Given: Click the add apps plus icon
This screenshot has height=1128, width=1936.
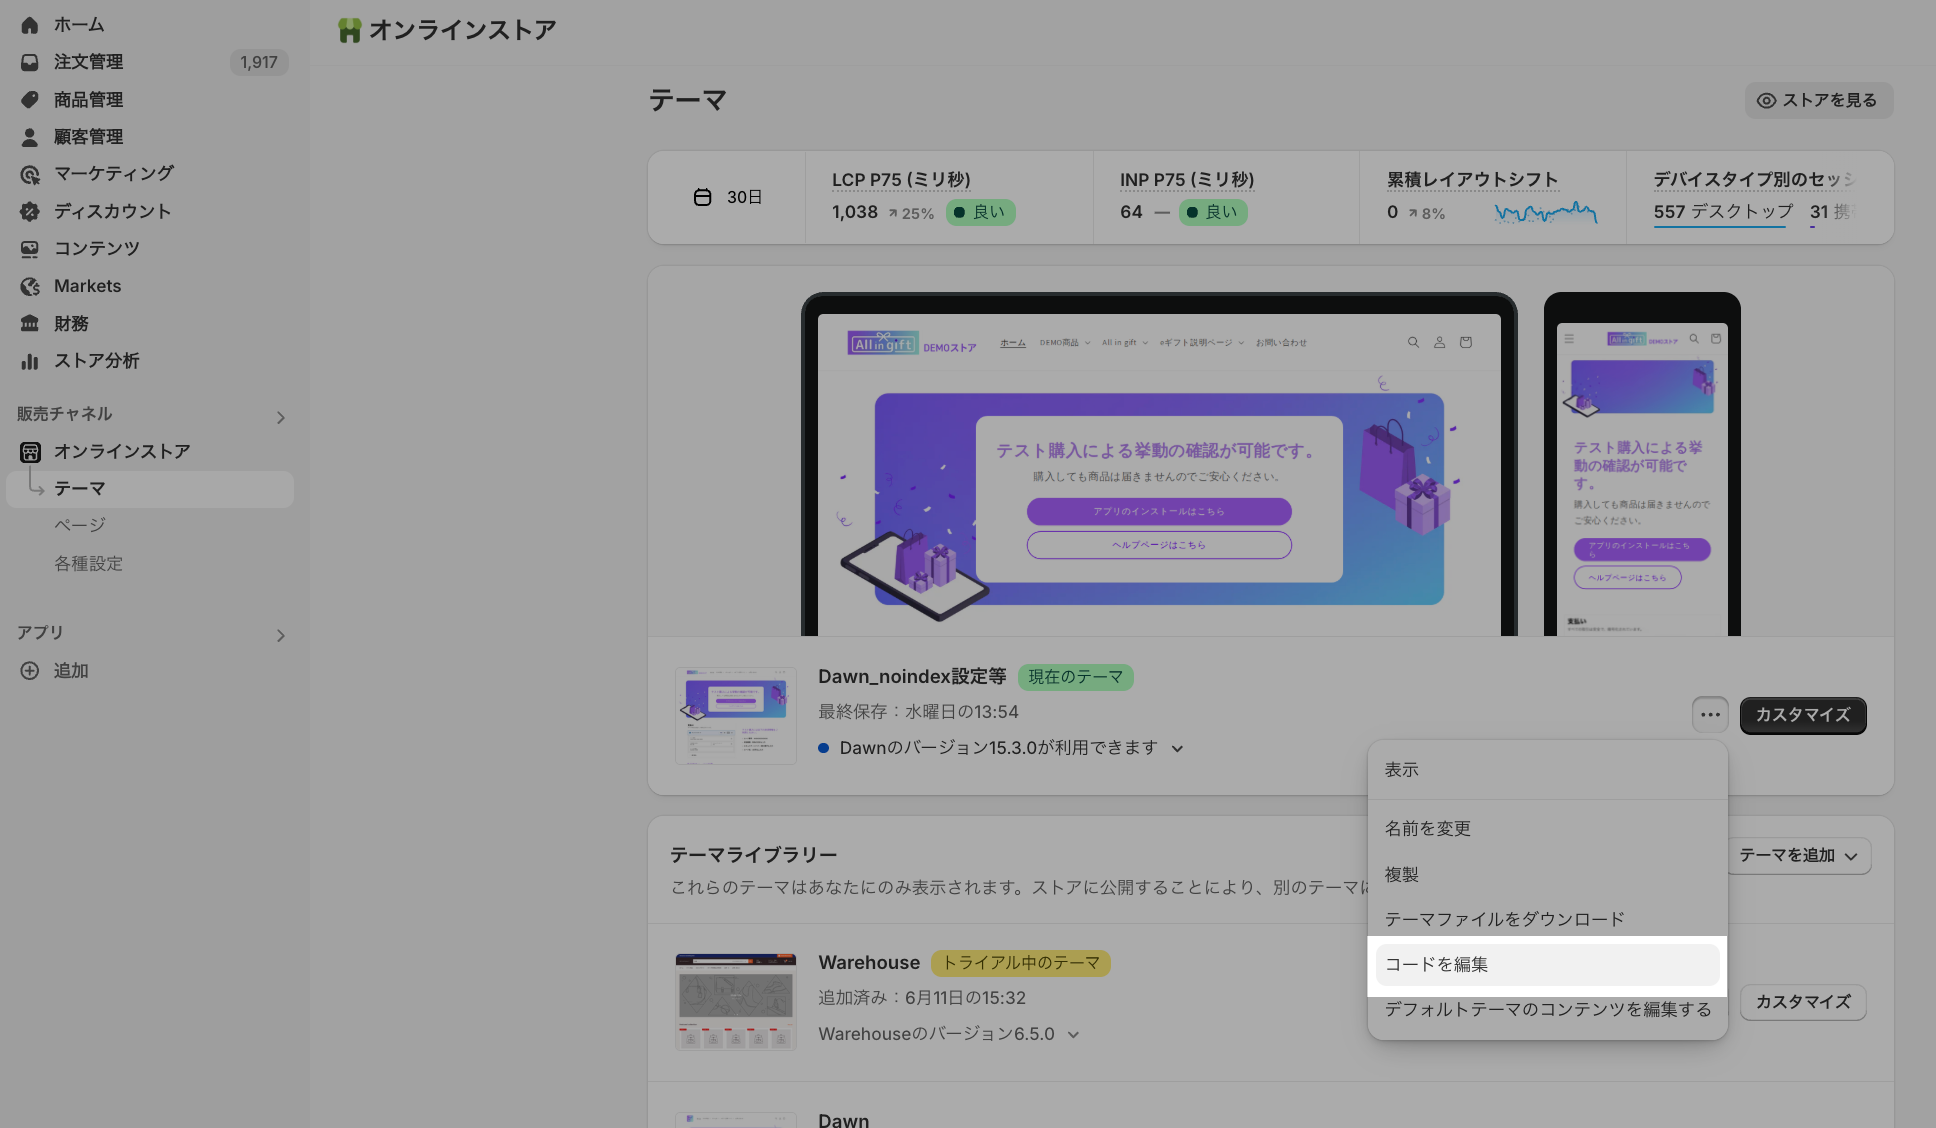Looking at the screenshot, I should click(x=30, y=671).
